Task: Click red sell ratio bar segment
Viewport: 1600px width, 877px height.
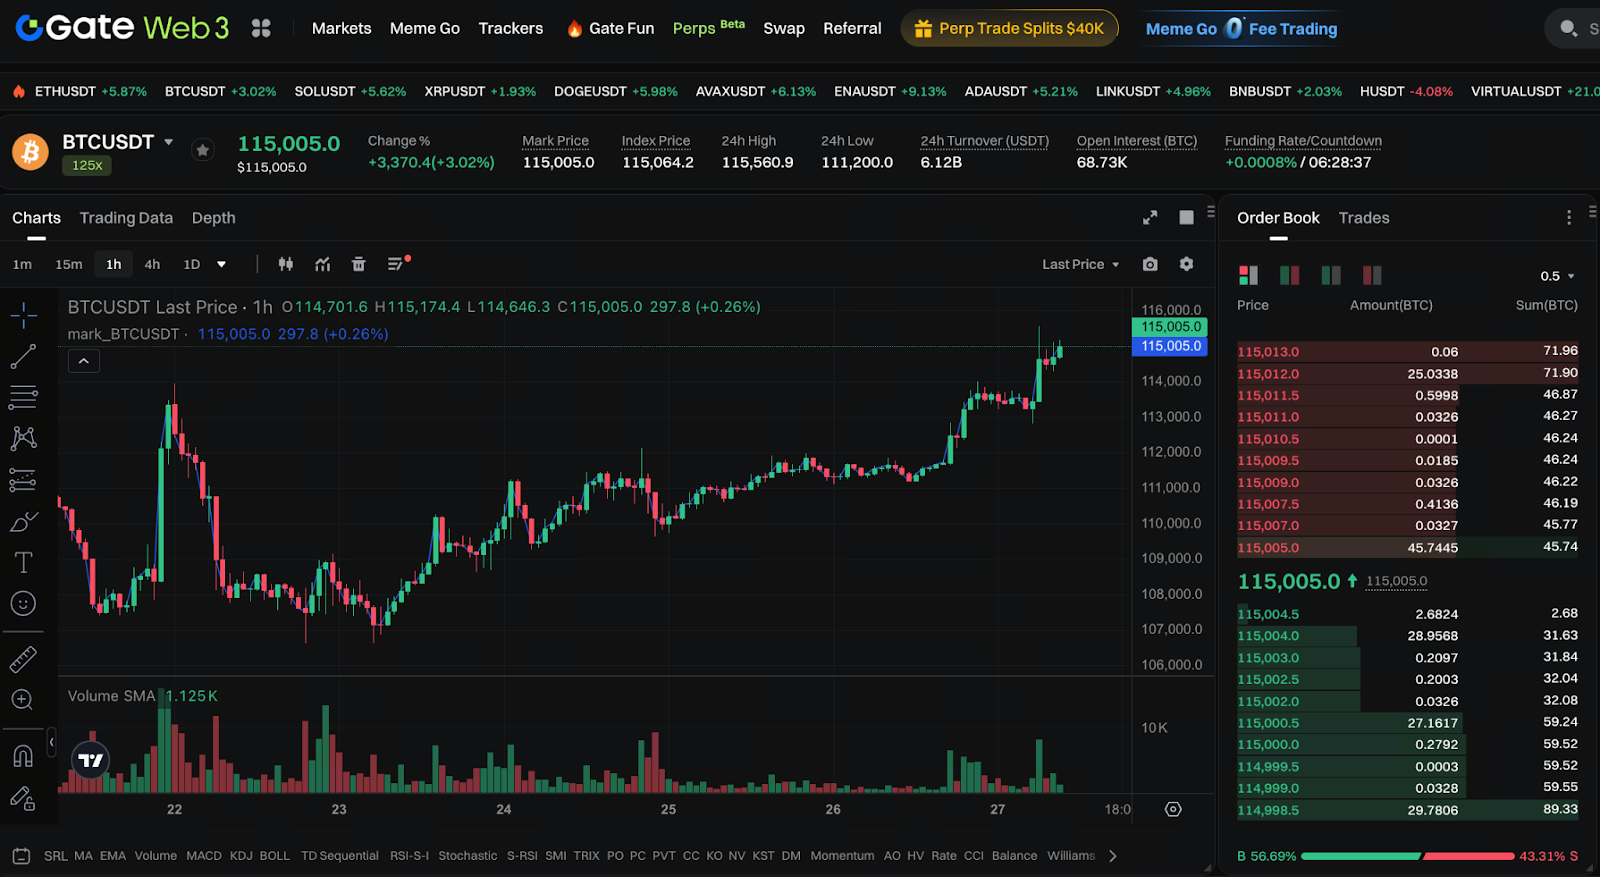Action: click(1468, 856)
